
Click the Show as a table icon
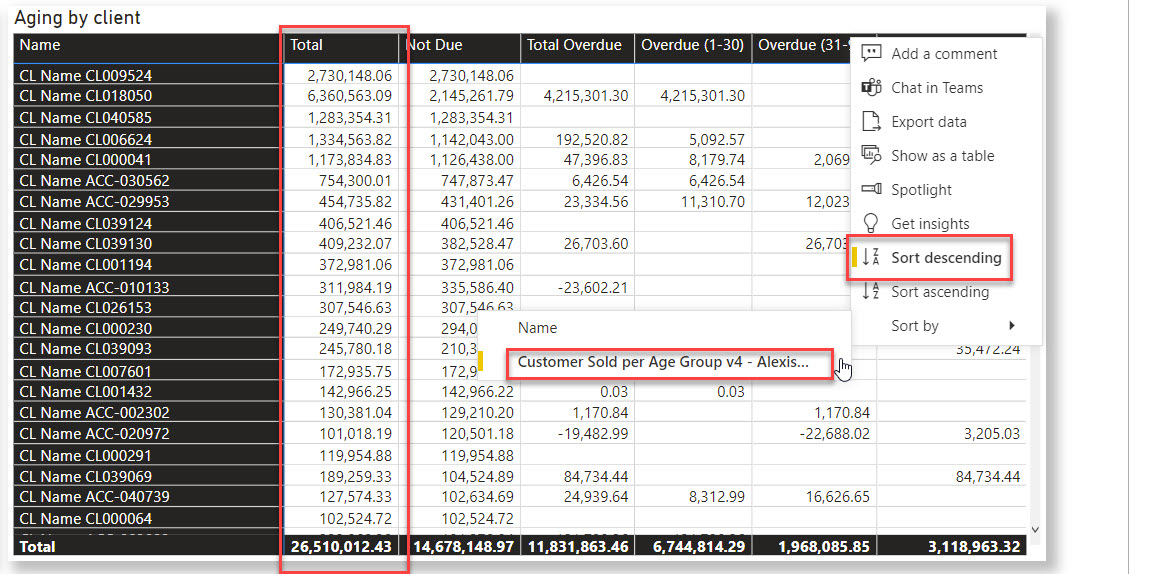(871, 156)
